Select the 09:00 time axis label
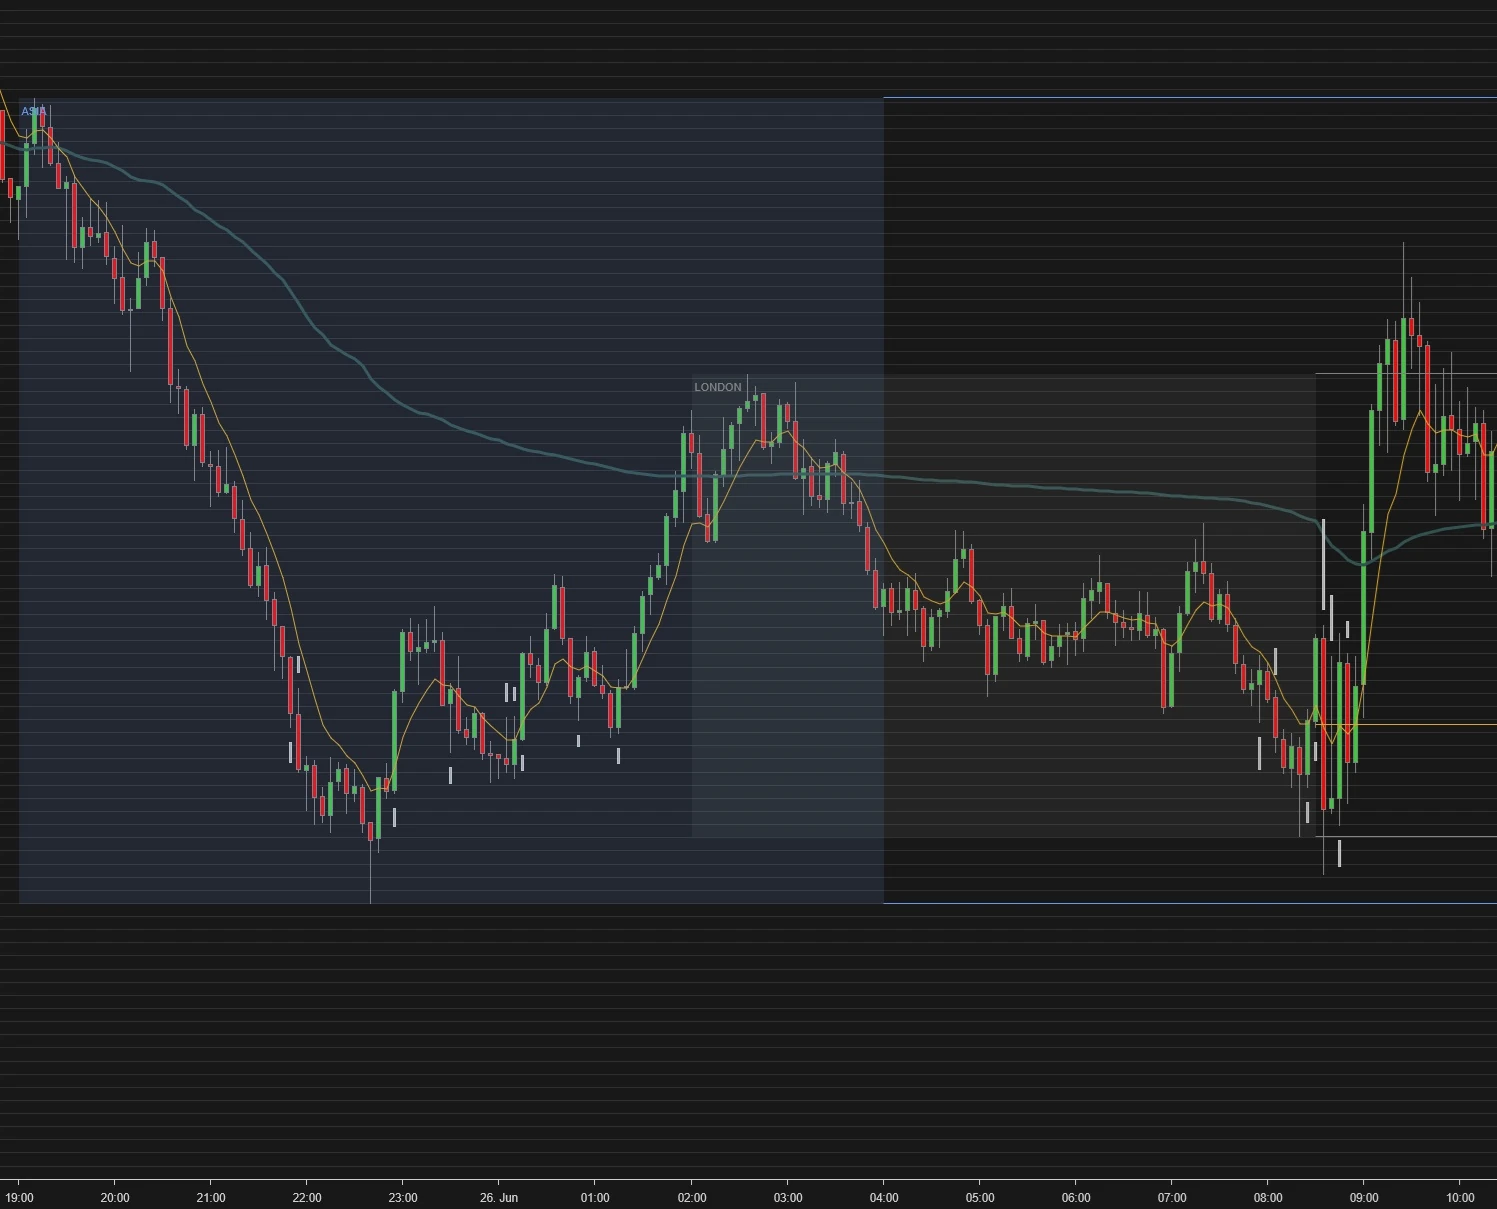The height and width of the screenshot is (1209, 1497). click(x=1364, y=1197)
